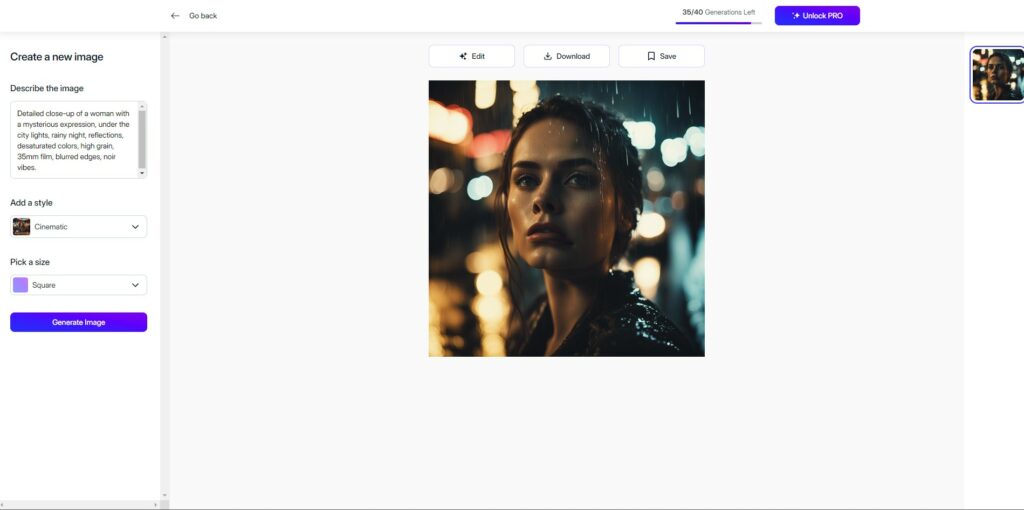Click the bookmark icon on Save
Screen dimensions: 1024x510
point(651,56)
